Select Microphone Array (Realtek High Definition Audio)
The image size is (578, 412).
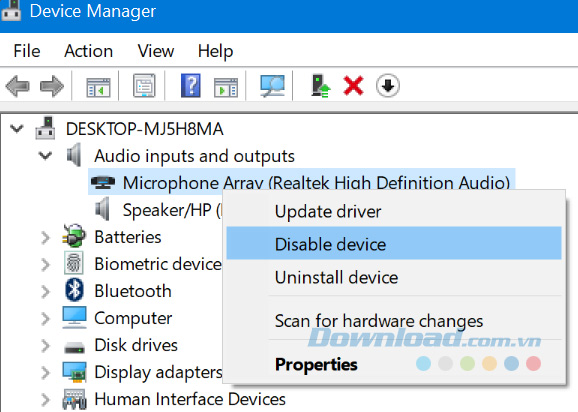316,183
